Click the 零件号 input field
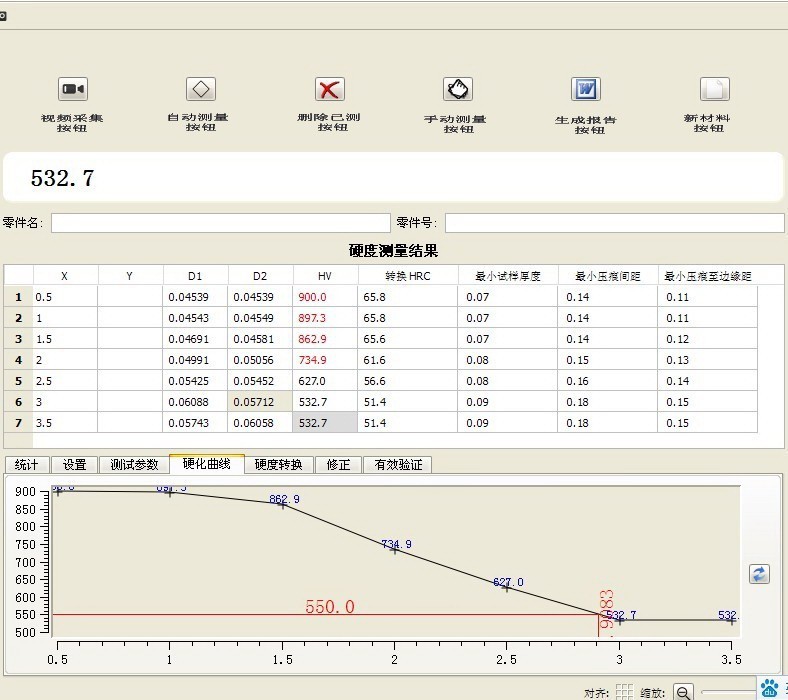Viewport: 788px width, 700px height. pyautogui.click(x=613, y=223)
